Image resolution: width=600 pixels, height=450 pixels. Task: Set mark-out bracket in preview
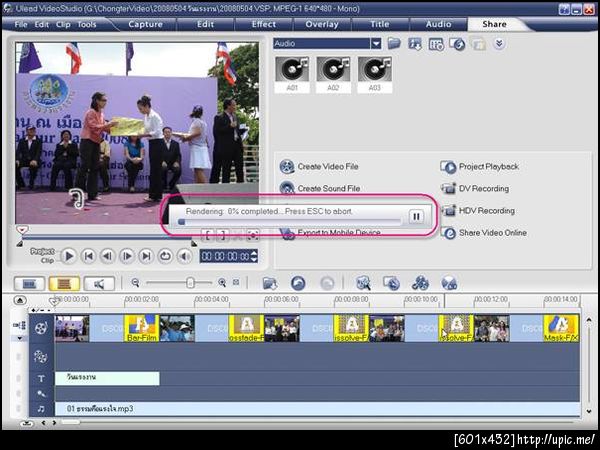(x=222, y=235)
